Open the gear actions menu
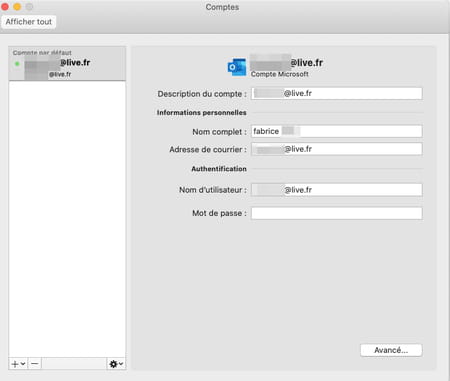 [x=113, y=364]
